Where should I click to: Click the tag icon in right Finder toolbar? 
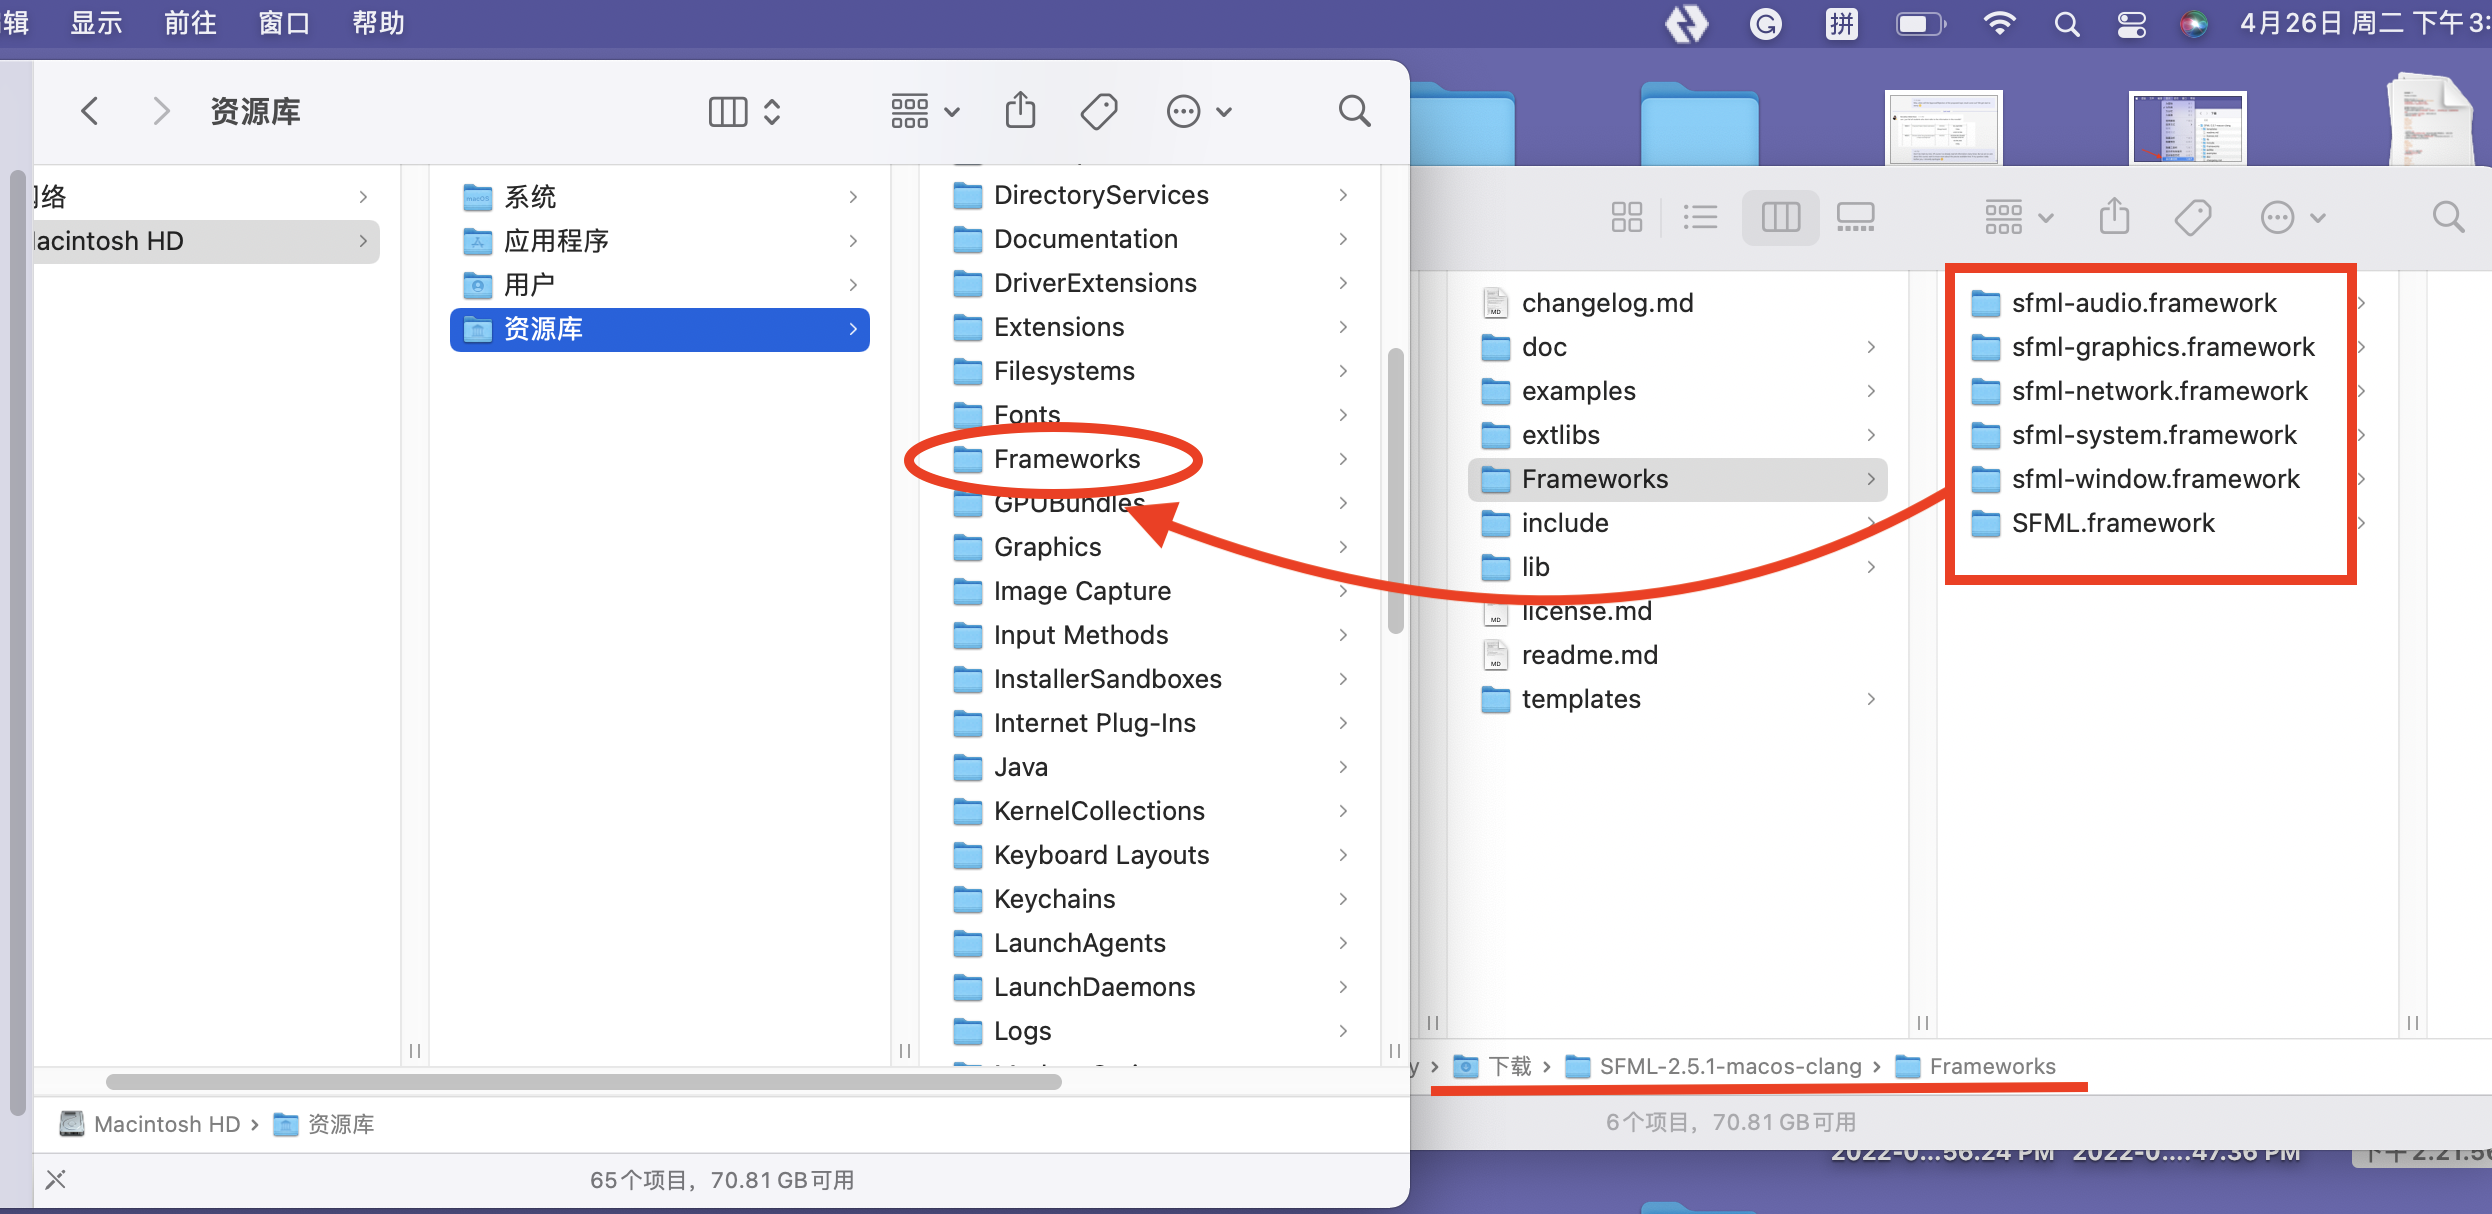[2192, 217]
